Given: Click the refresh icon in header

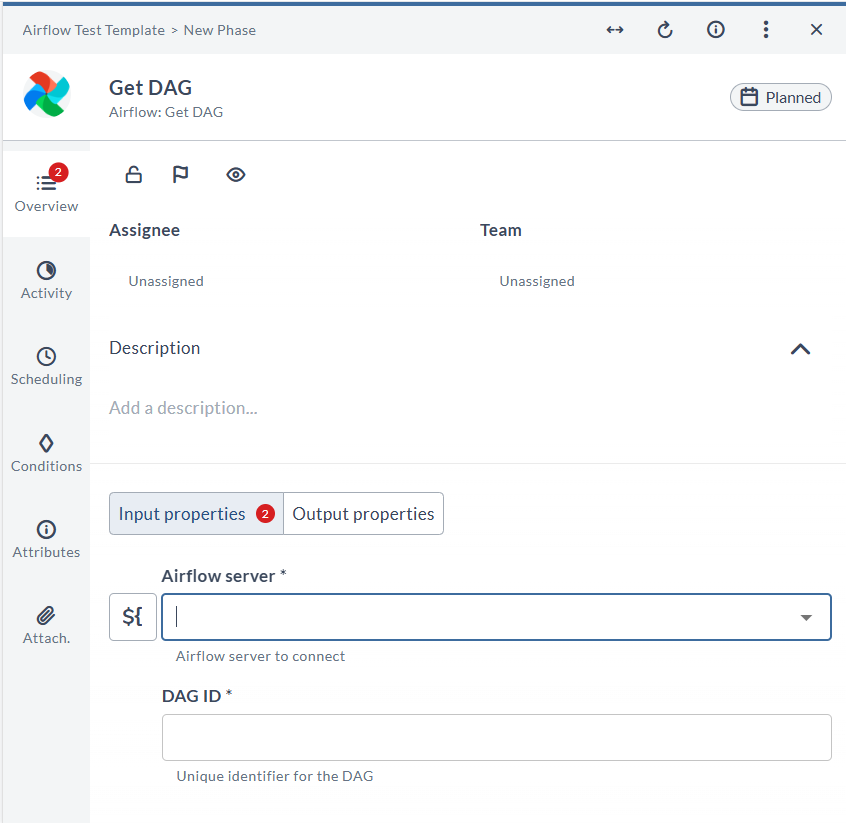Looking at the screenshot, I should pos(665,30).
